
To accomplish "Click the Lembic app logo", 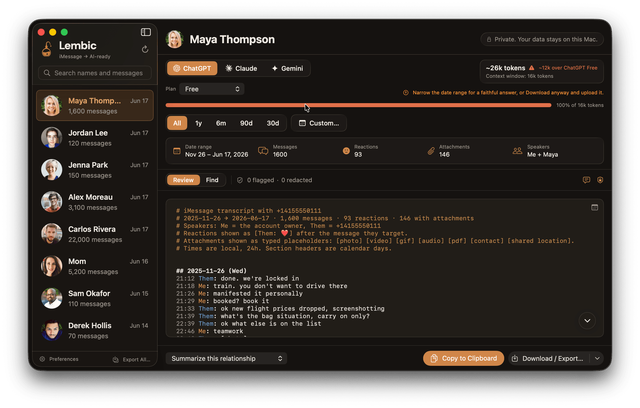I will pos(47,49).
